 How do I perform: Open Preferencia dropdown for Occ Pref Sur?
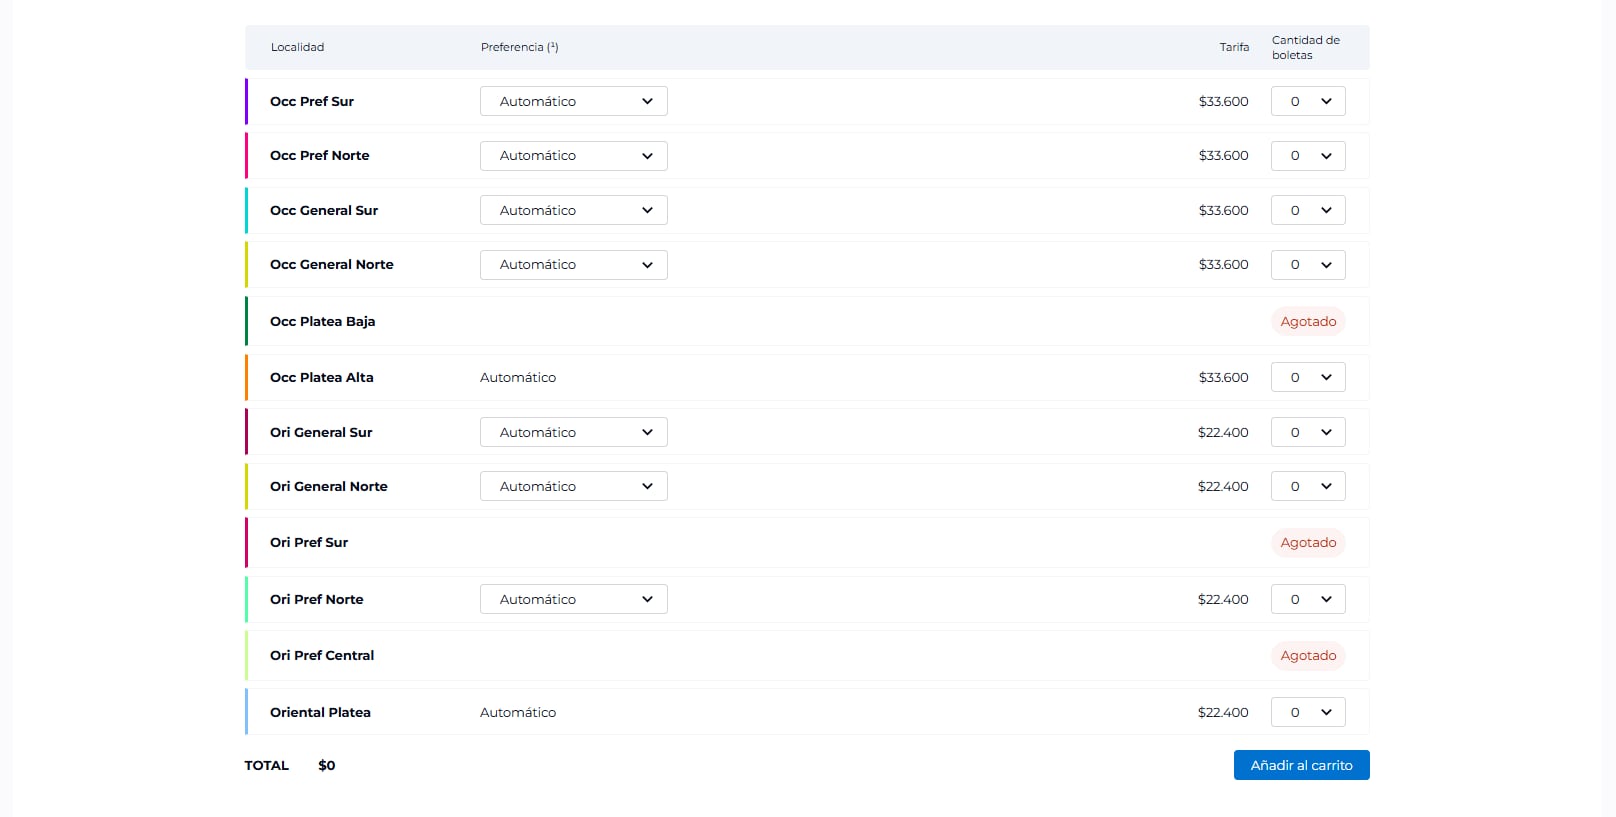(574, 101)
